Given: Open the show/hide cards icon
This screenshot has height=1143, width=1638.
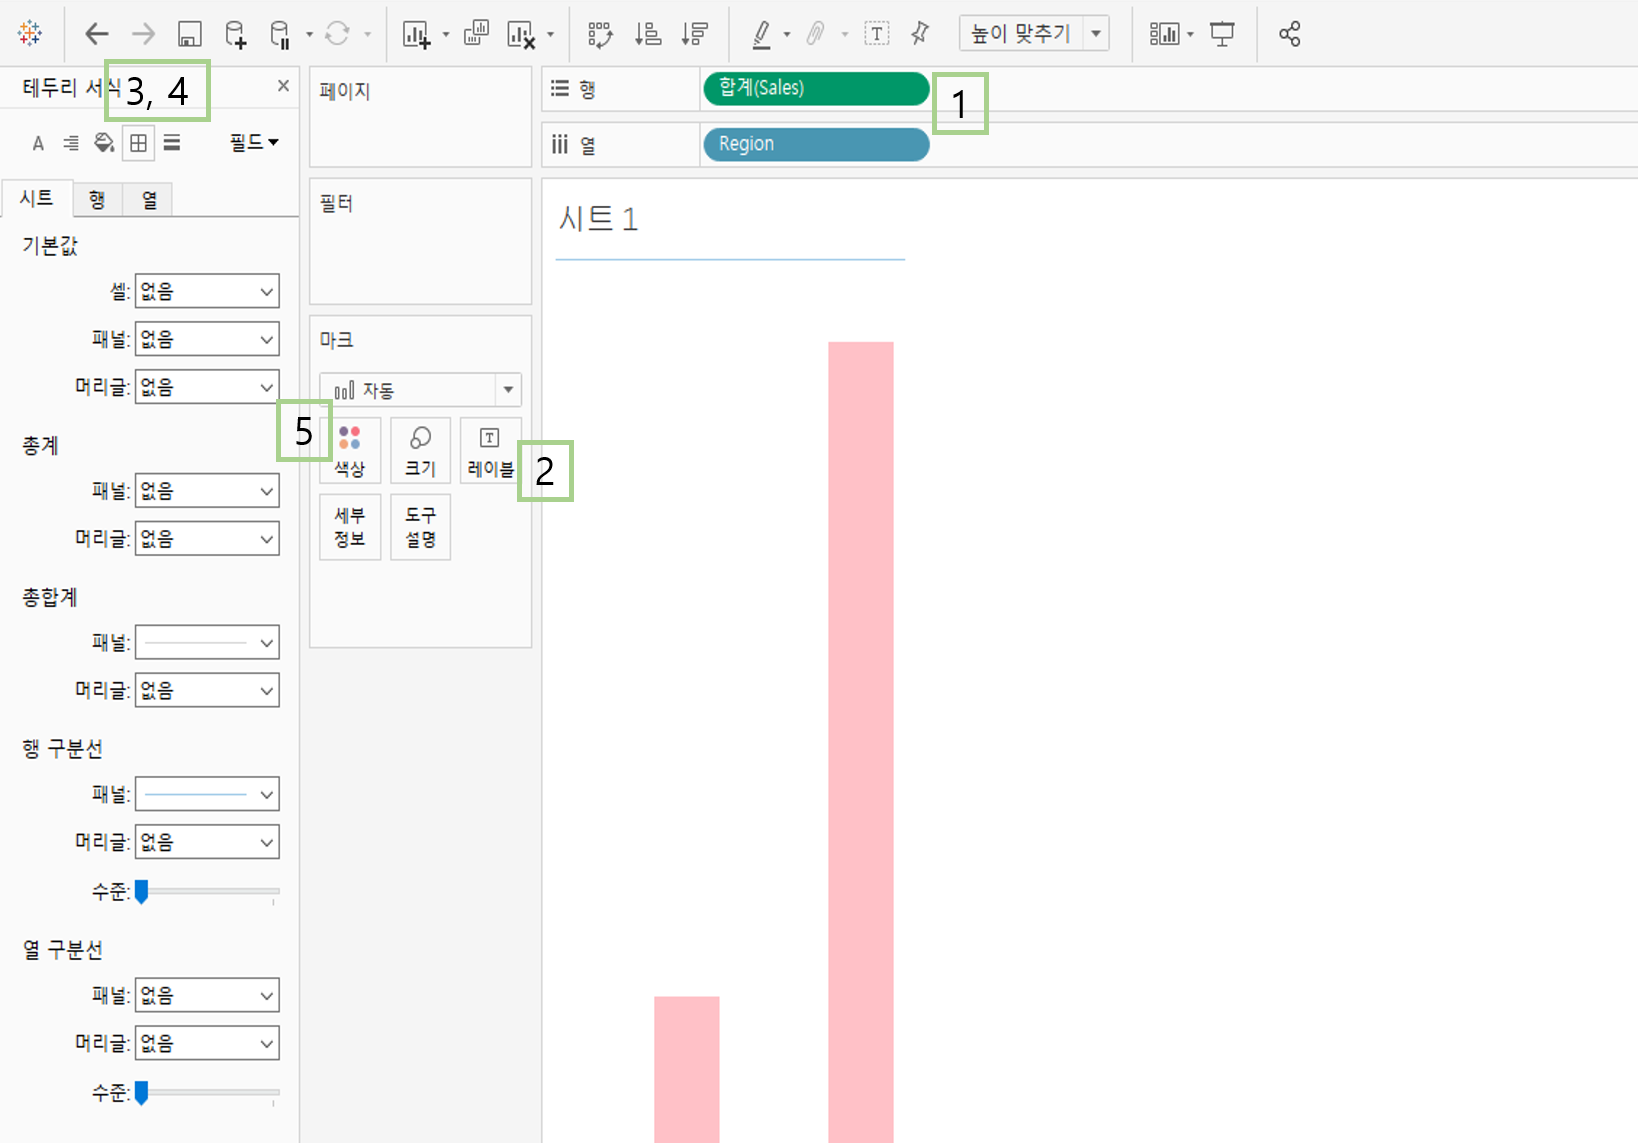Looking at the screenshot, I should [1165, 34].
